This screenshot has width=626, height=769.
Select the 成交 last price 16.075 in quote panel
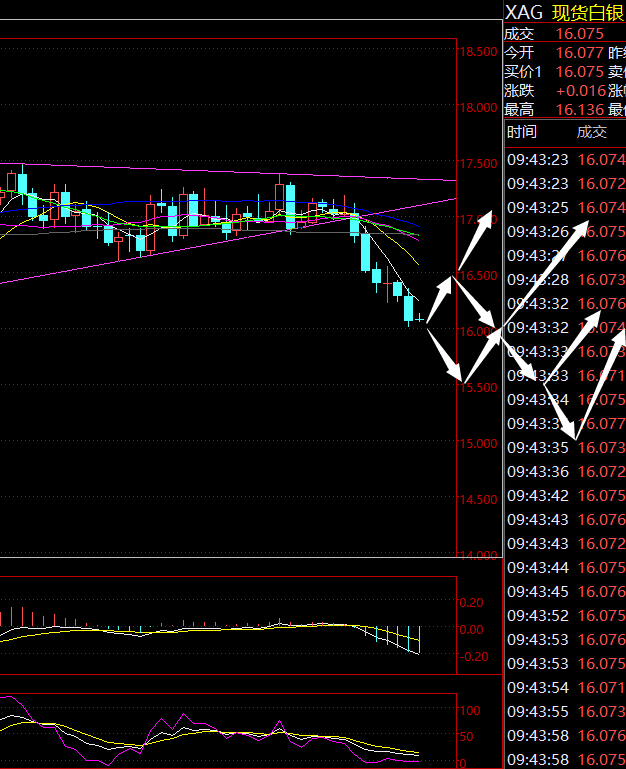point(579,34)
